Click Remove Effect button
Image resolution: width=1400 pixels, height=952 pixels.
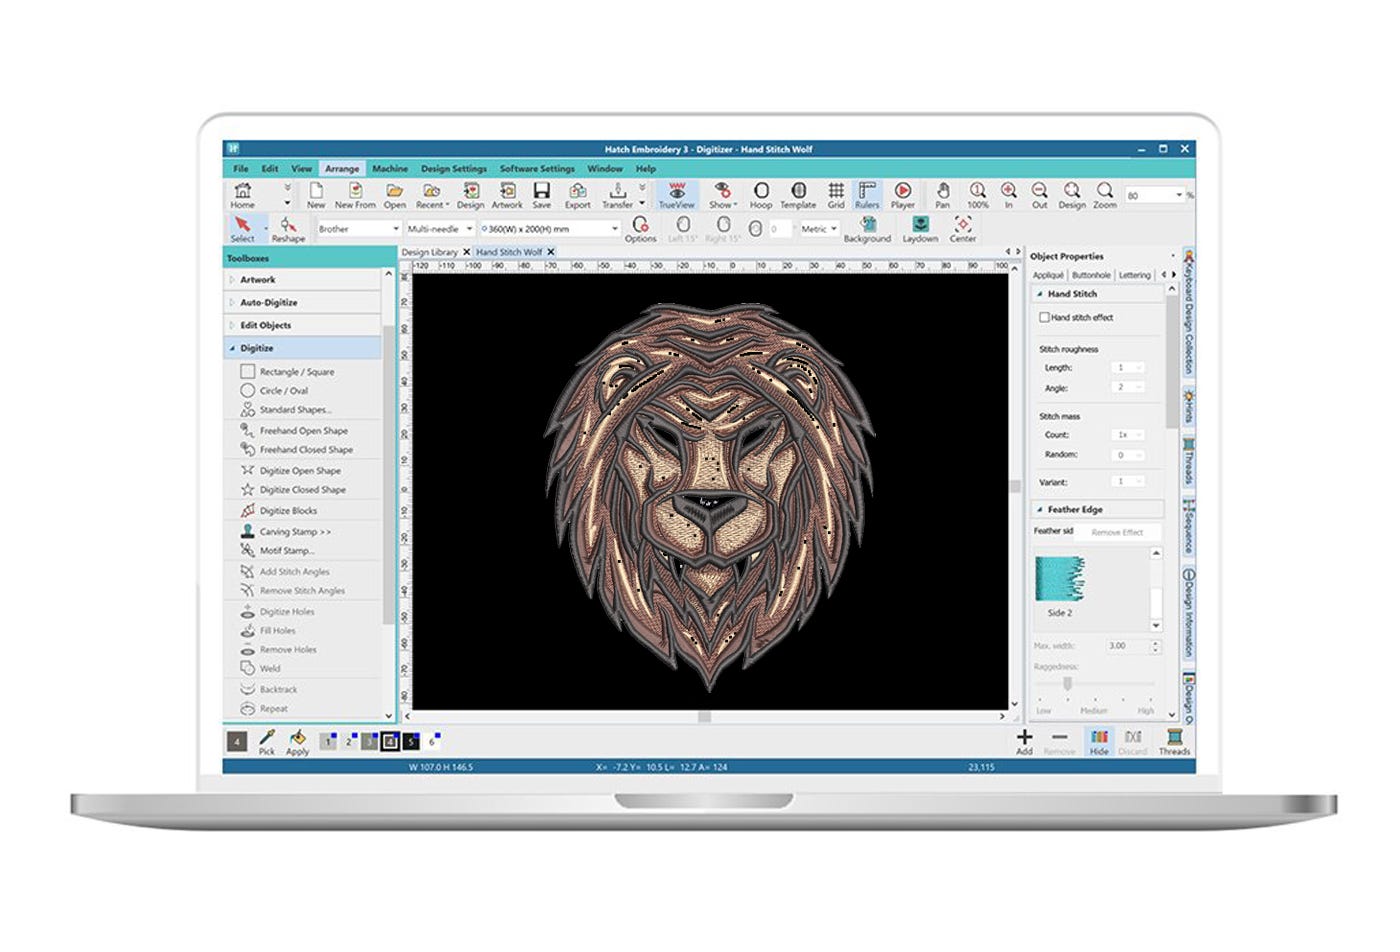coord(1117,532)
